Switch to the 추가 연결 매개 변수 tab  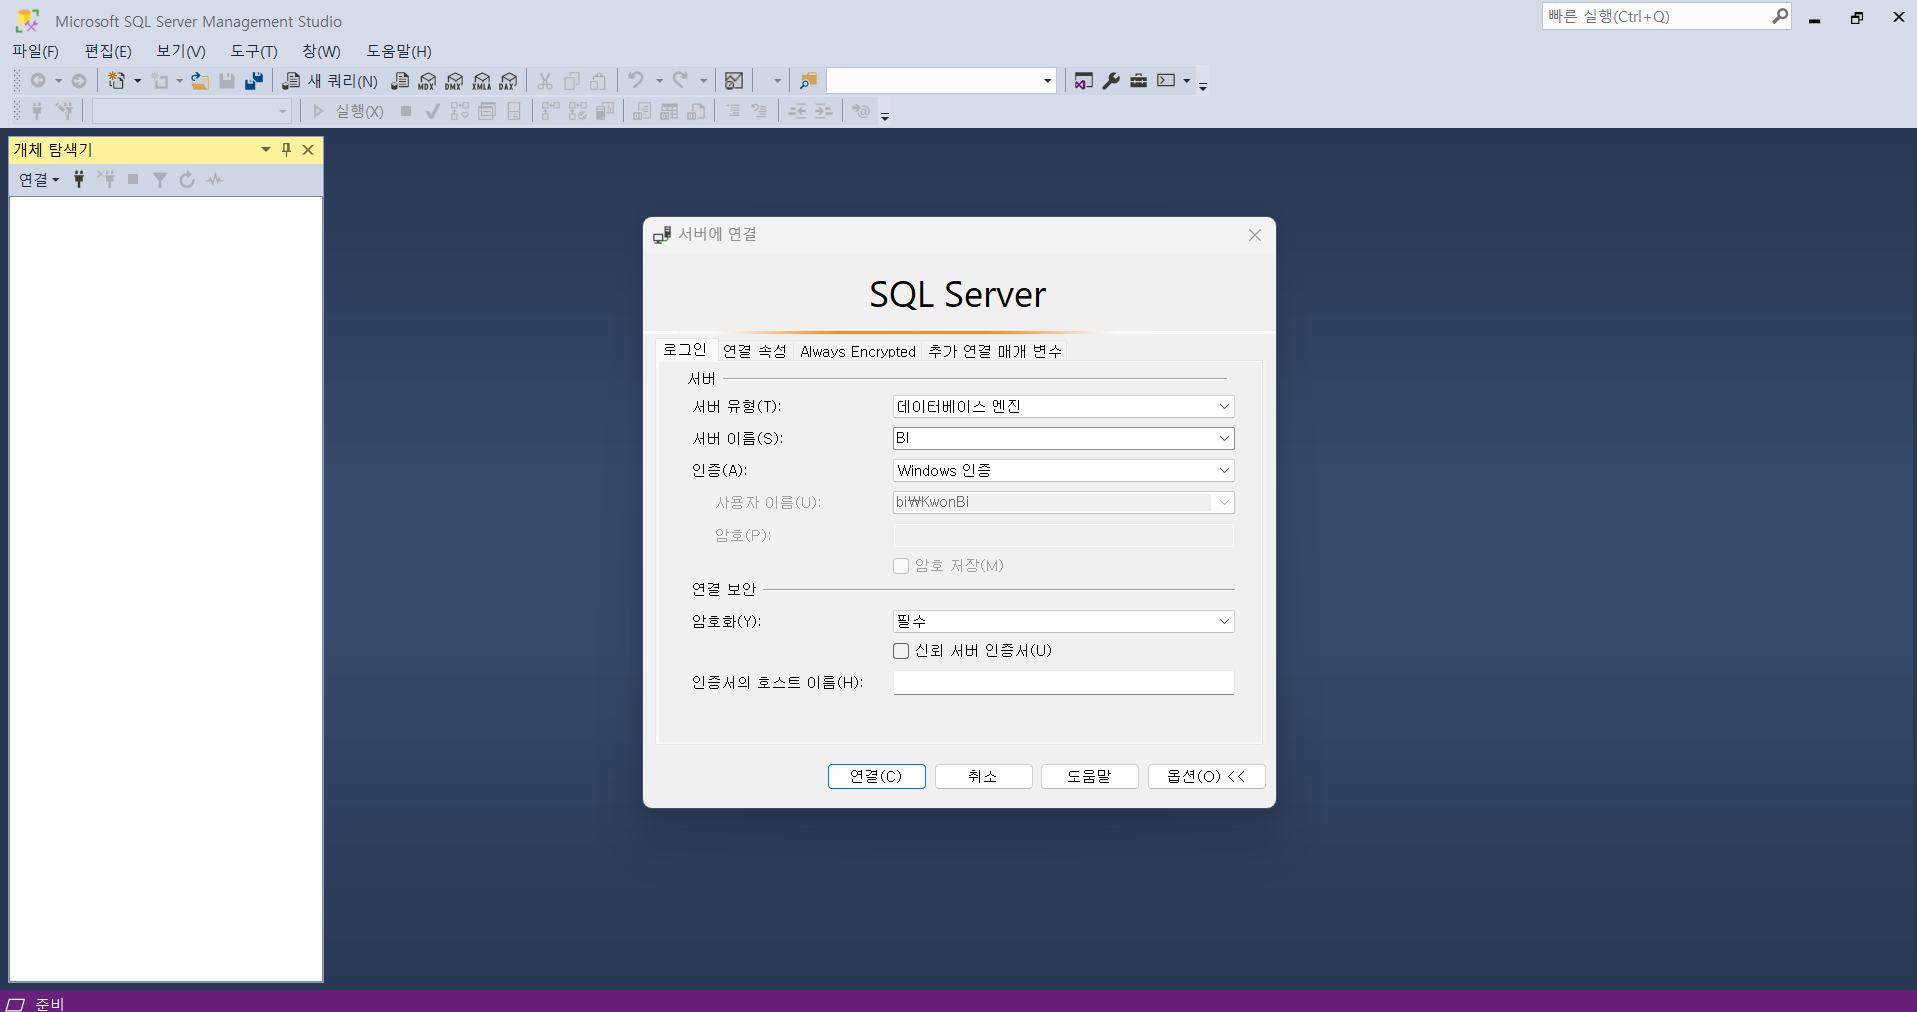point(995,351)
